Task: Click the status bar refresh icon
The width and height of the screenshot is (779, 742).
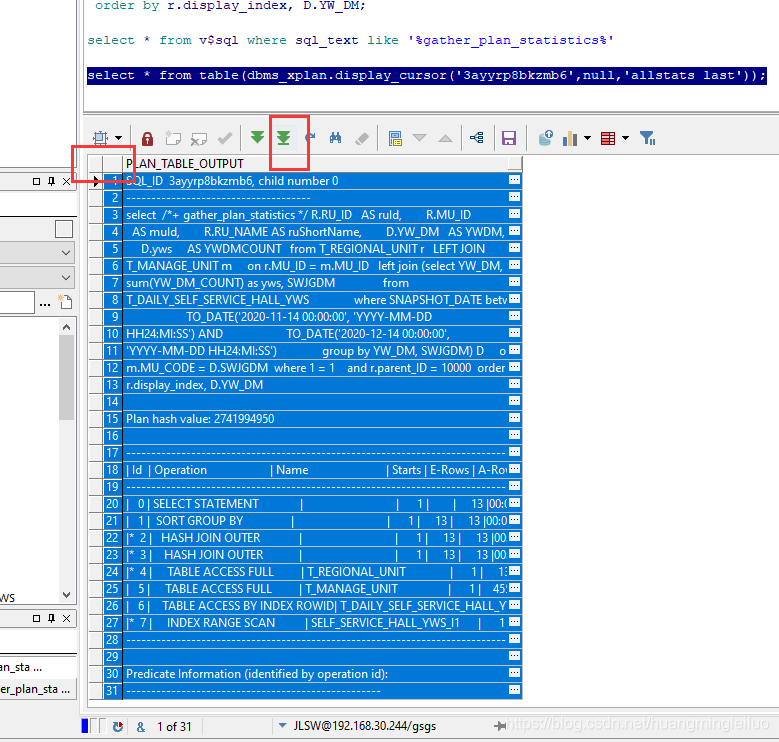Action: pyautogui.click(x=118, y=727)
